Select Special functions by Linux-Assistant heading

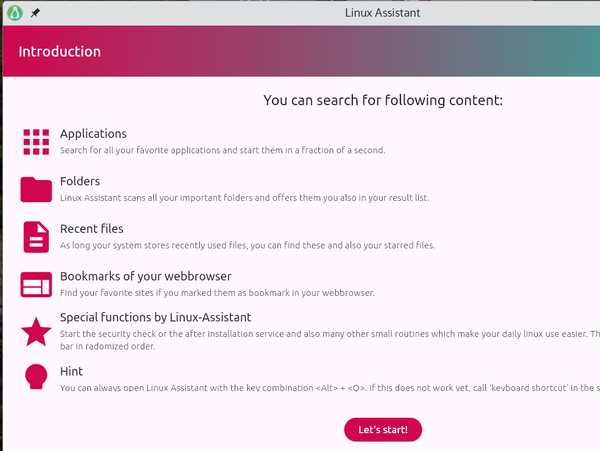(156, 317)
